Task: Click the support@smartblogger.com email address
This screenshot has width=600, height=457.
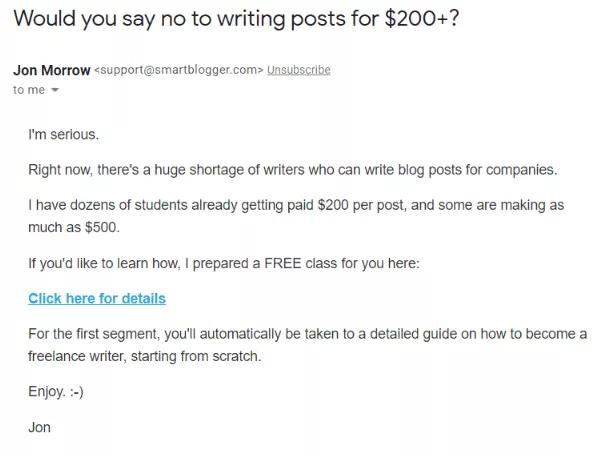Action: click(178, 70)
